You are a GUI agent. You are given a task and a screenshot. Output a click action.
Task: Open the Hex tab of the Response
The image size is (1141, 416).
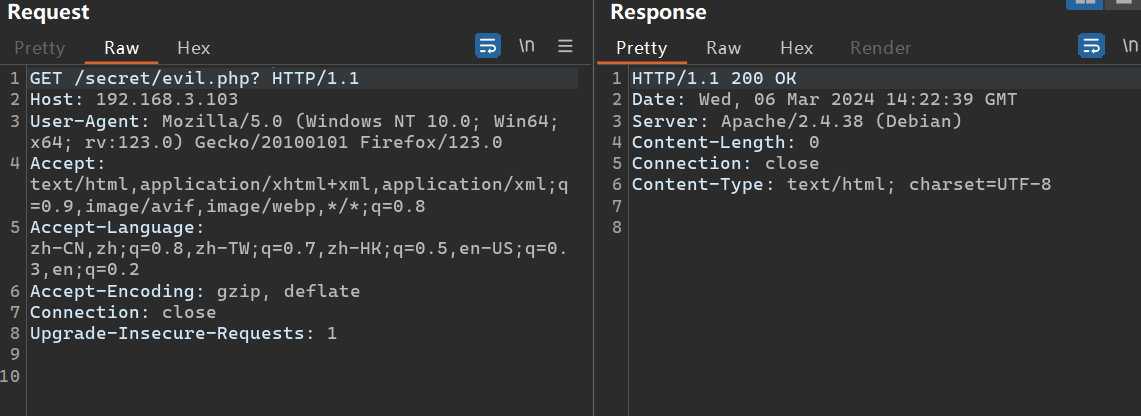[796, 48]
